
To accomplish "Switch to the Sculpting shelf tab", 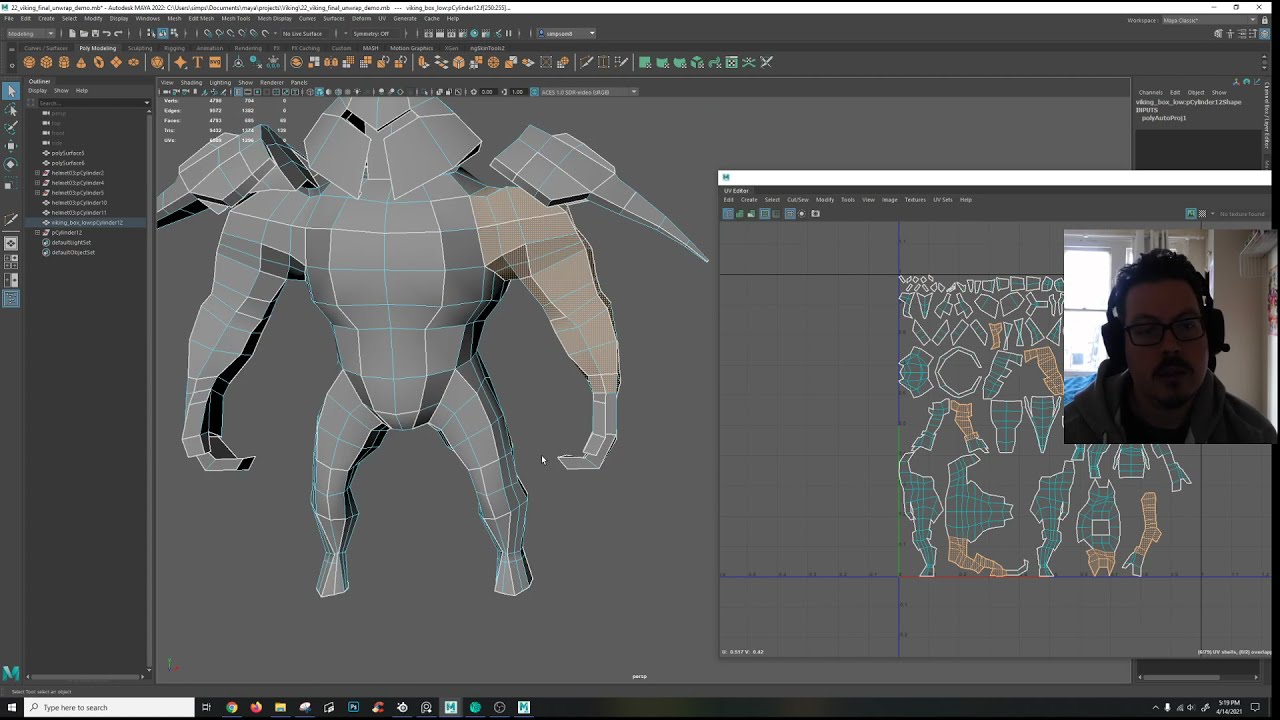I will (140, 48).
